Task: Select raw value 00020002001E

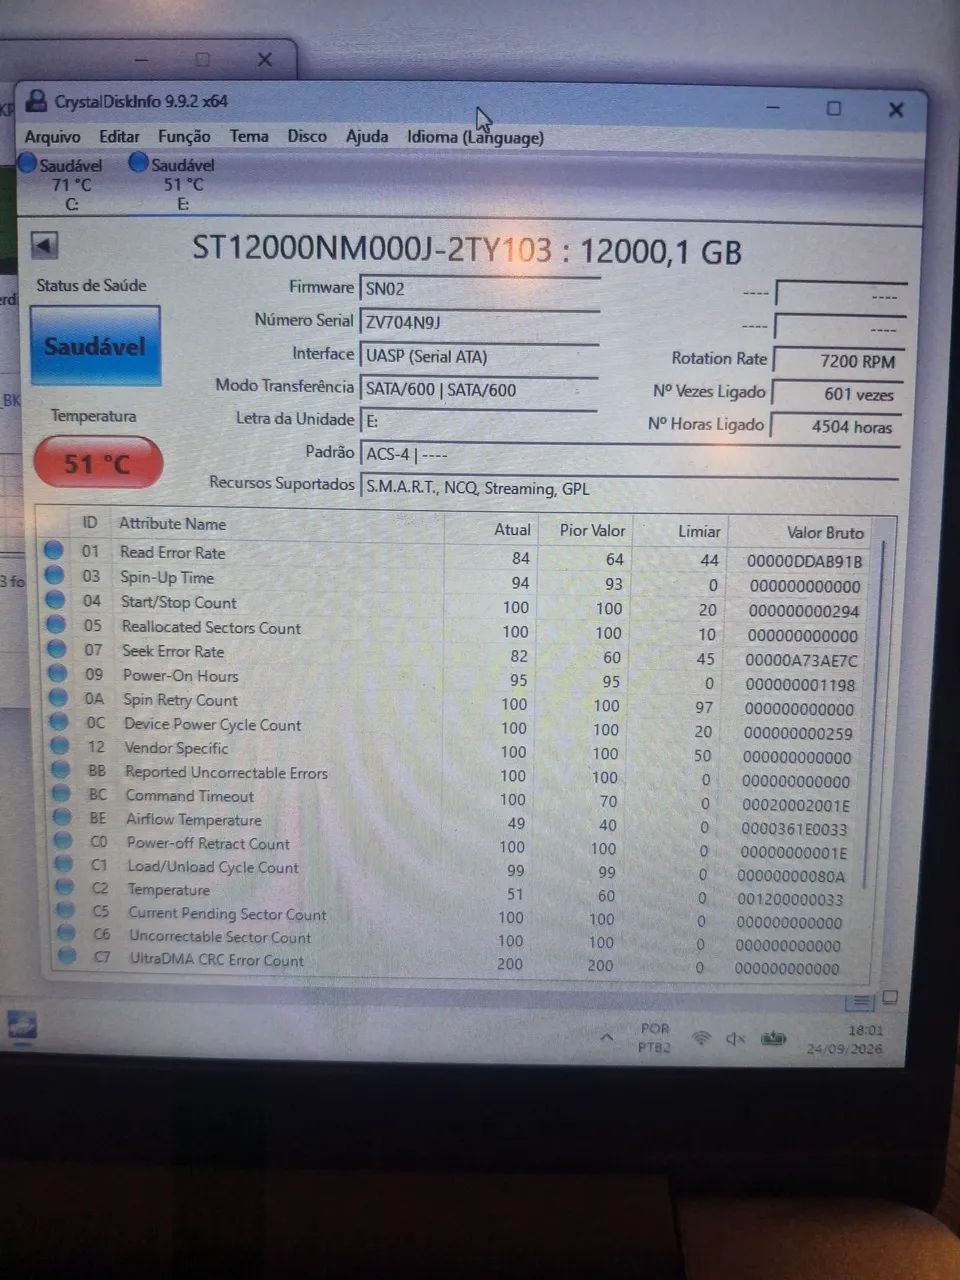Action: (796, 805)
